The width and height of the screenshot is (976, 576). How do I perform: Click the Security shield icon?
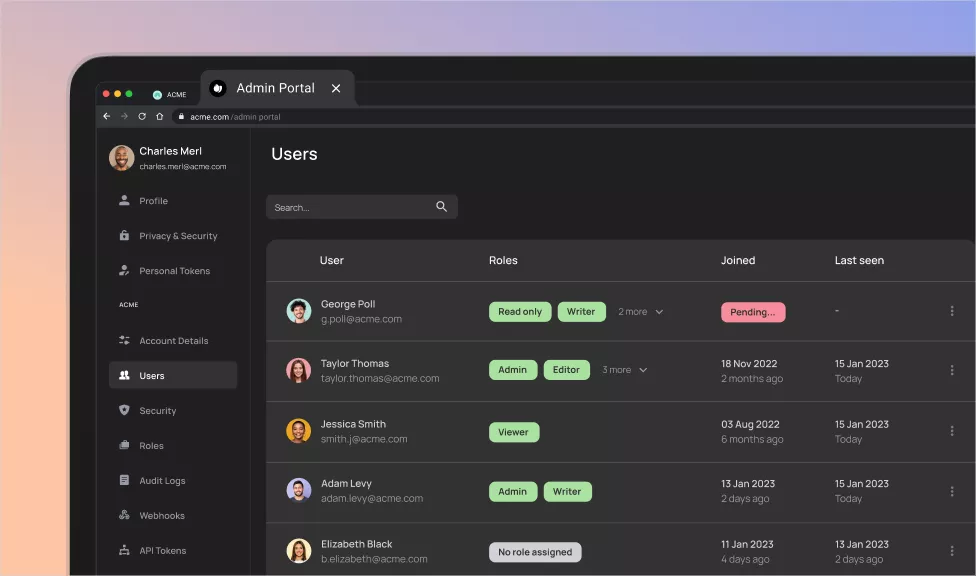[124, 410]
